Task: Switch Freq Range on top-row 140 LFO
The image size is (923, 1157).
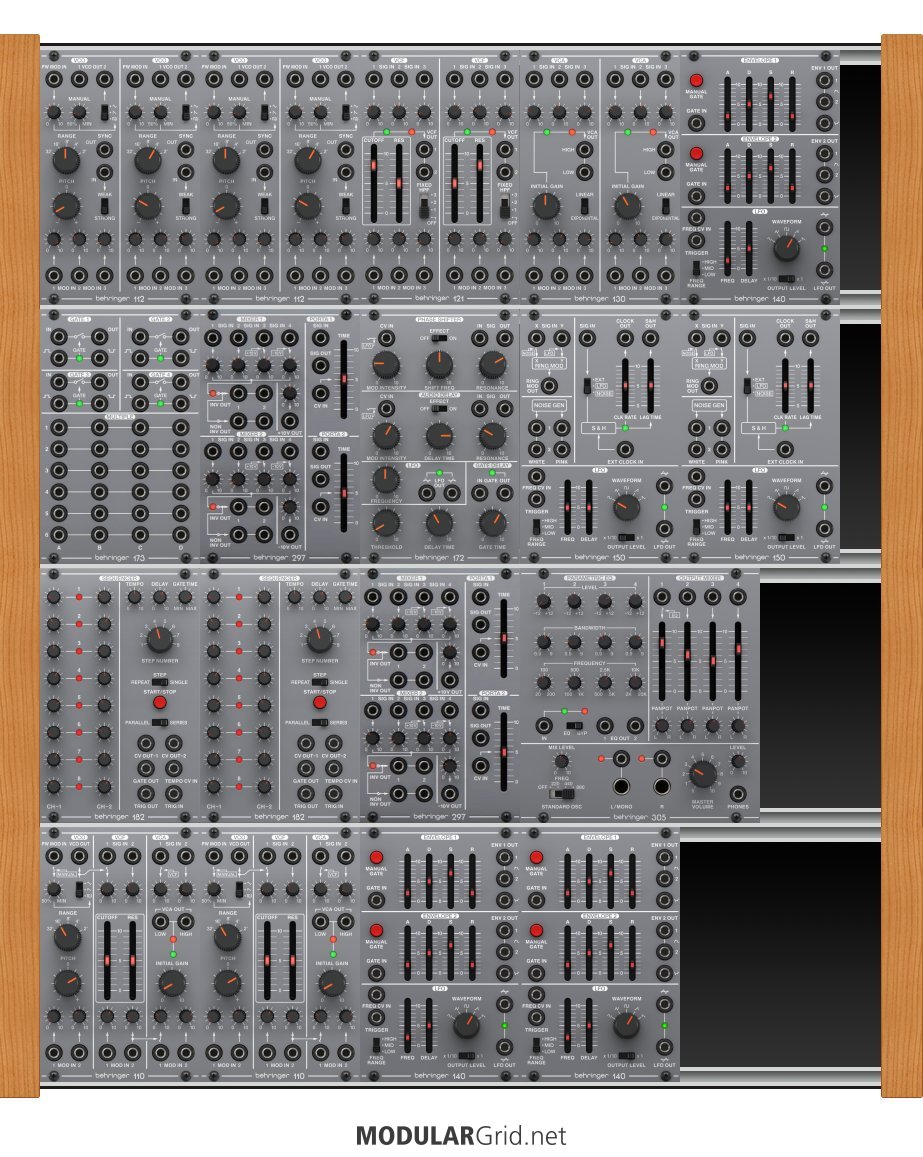Action: click(x=696, y=268)
